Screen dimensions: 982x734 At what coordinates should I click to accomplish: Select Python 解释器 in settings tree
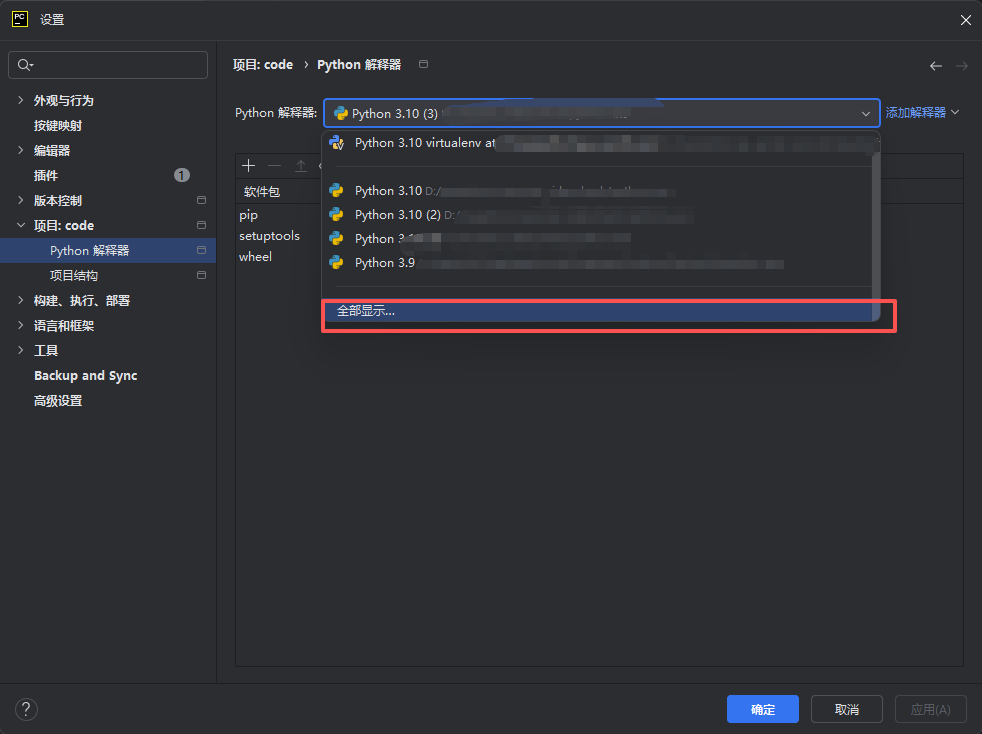pos(108,251)
